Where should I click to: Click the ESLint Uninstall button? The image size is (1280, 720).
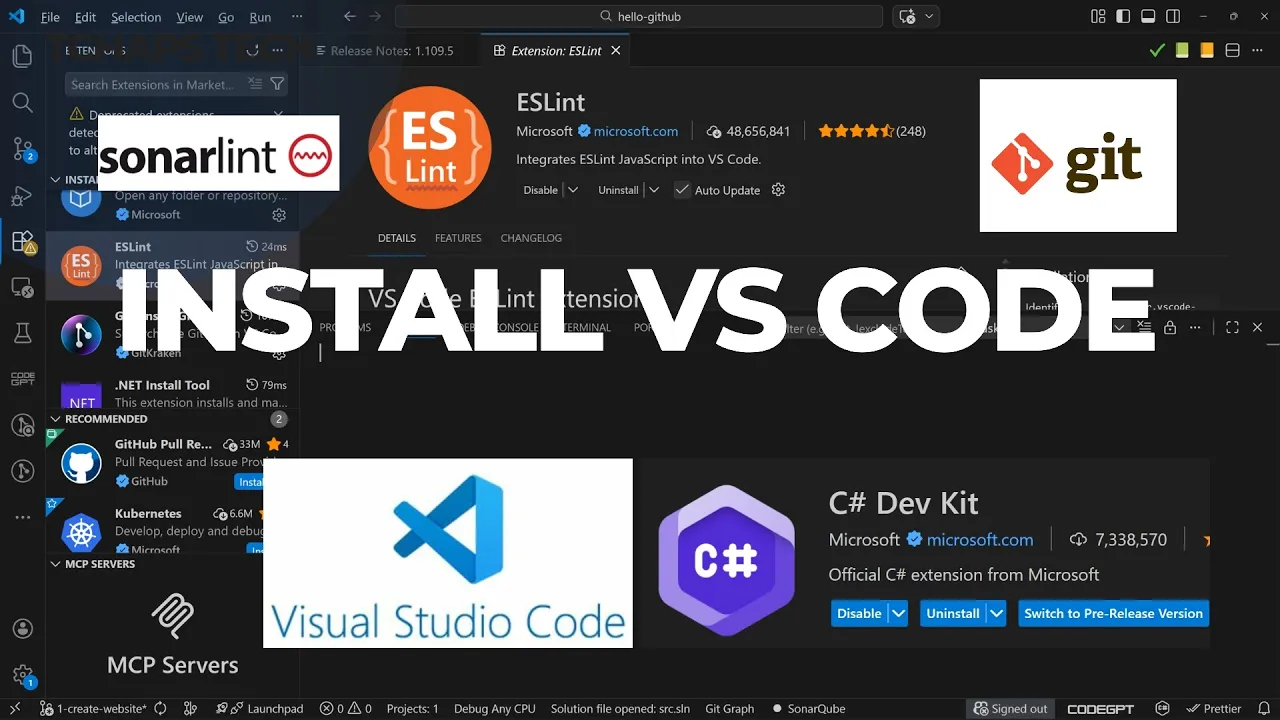click(618, 190)
